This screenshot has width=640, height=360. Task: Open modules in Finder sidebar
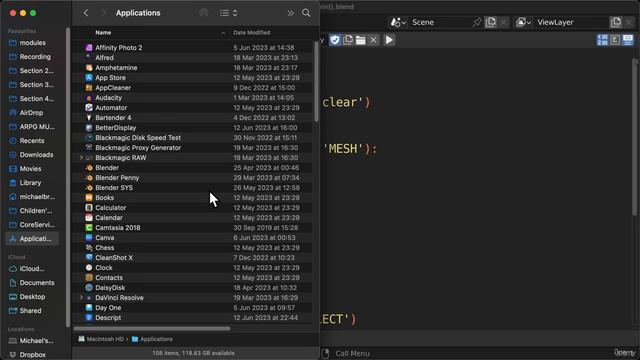tap(32, 43)
